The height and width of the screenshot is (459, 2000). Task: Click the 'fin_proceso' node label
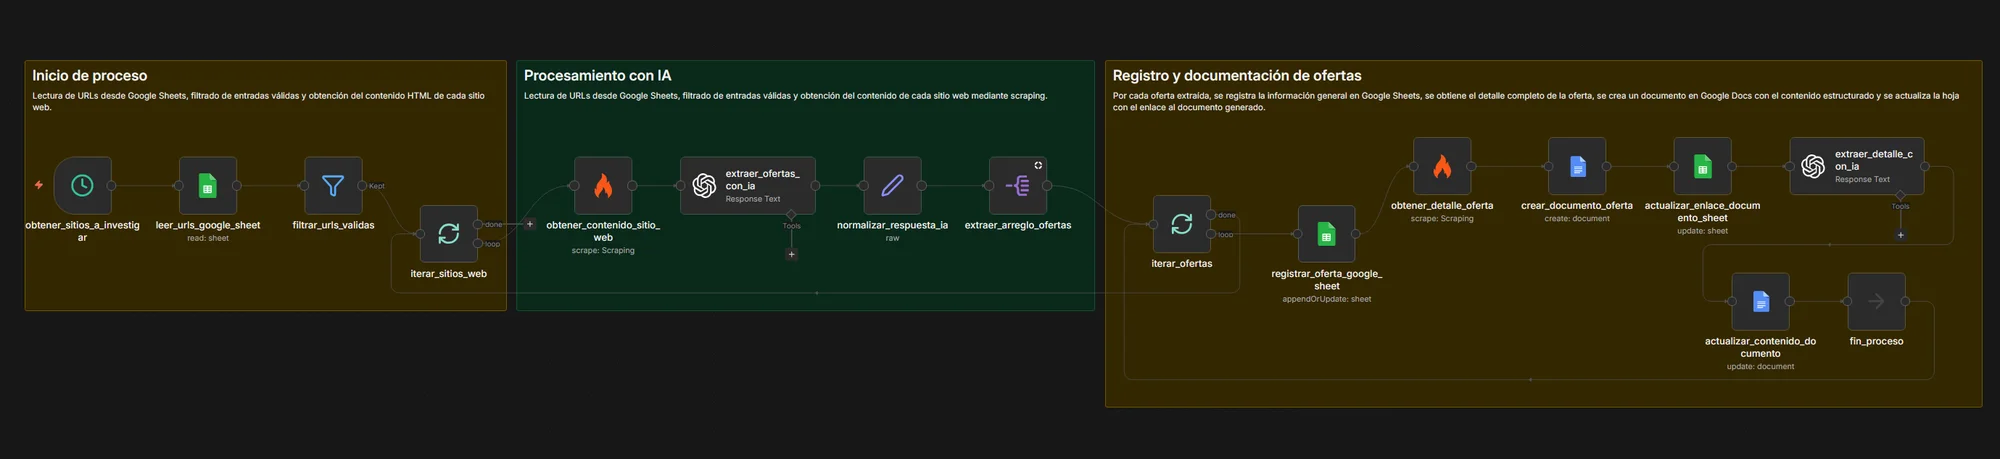pos(1876,341)
